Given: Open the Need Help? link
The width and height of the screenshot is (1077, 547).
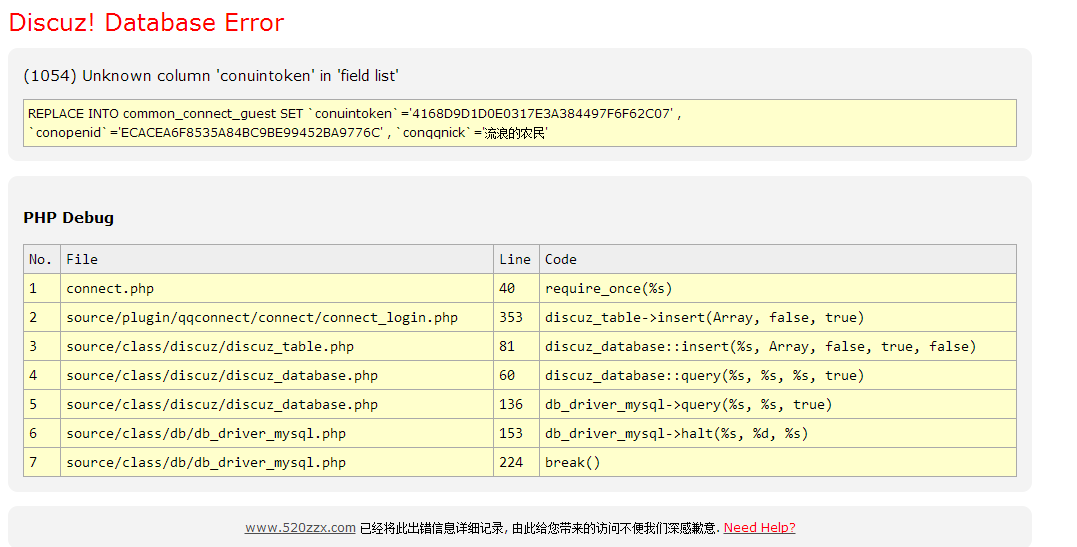Looking at the screenshot, I should (759, 528).
